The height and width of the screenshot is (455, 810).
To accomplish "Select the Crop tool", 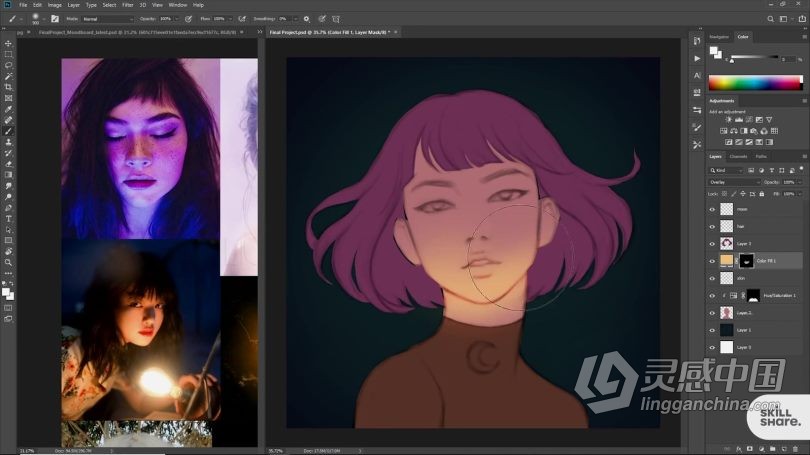I will pos(8,87).
